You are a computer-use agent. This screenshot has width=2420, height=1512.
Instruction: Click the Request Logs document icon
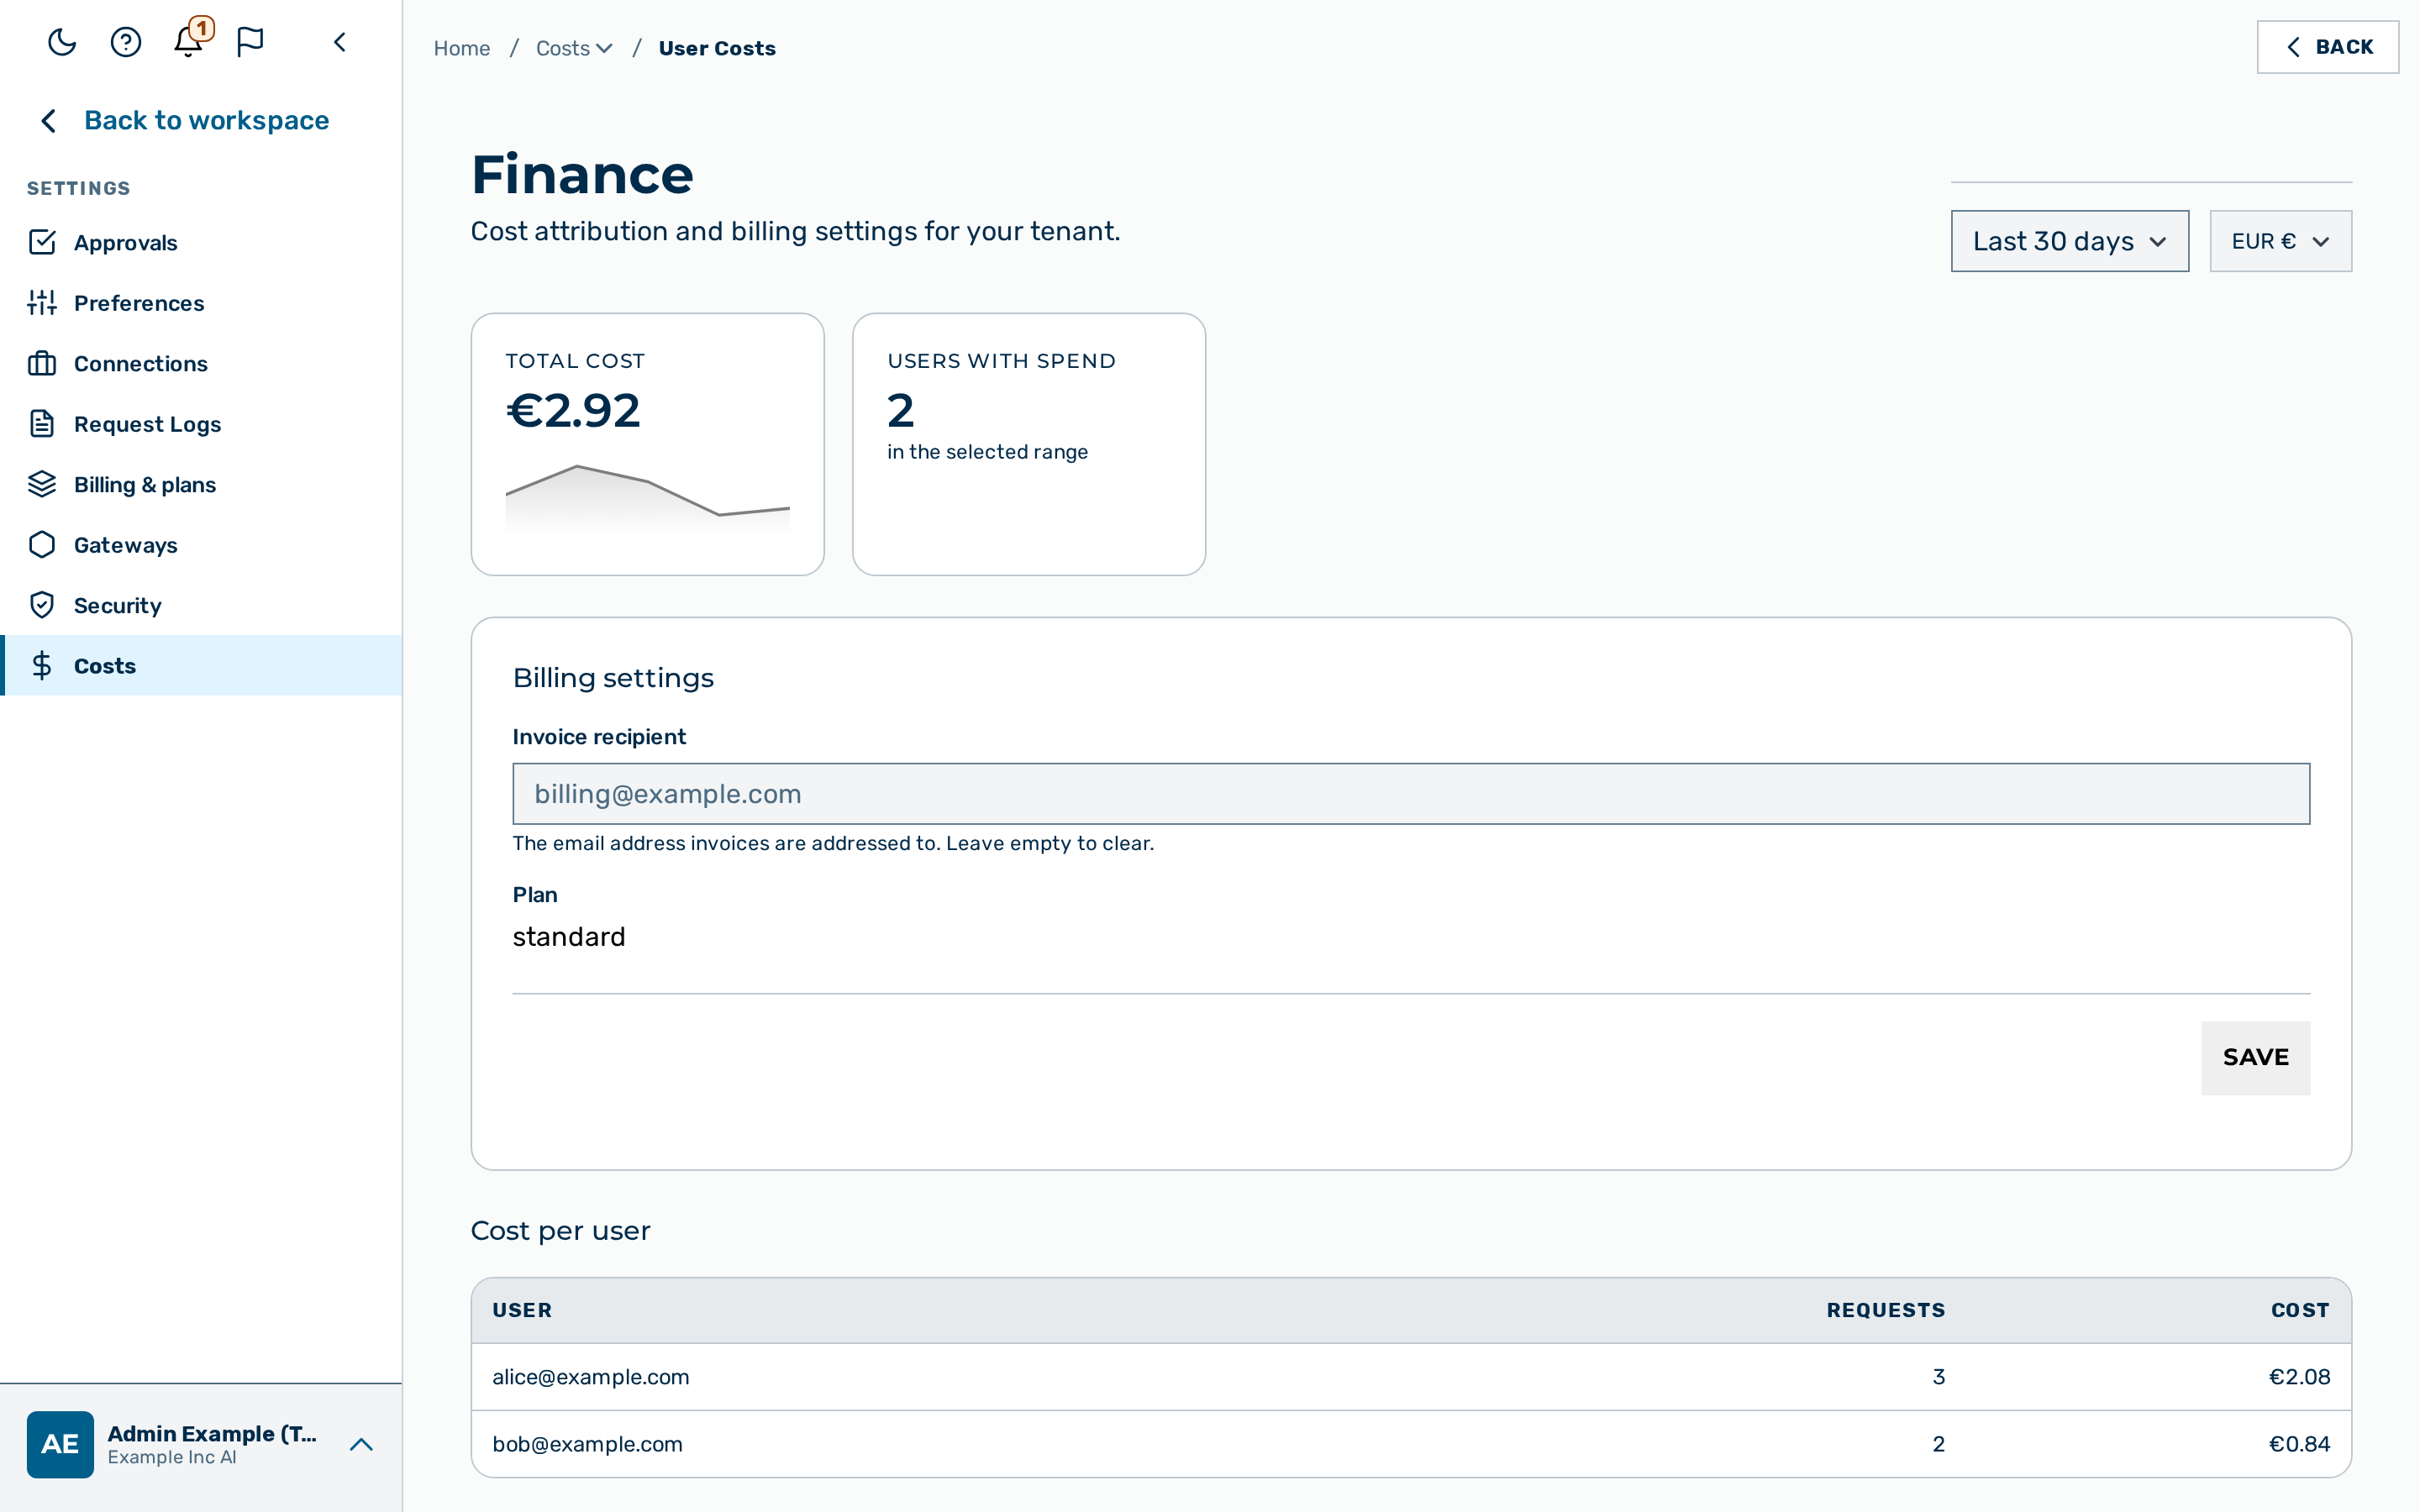point(42,424)
